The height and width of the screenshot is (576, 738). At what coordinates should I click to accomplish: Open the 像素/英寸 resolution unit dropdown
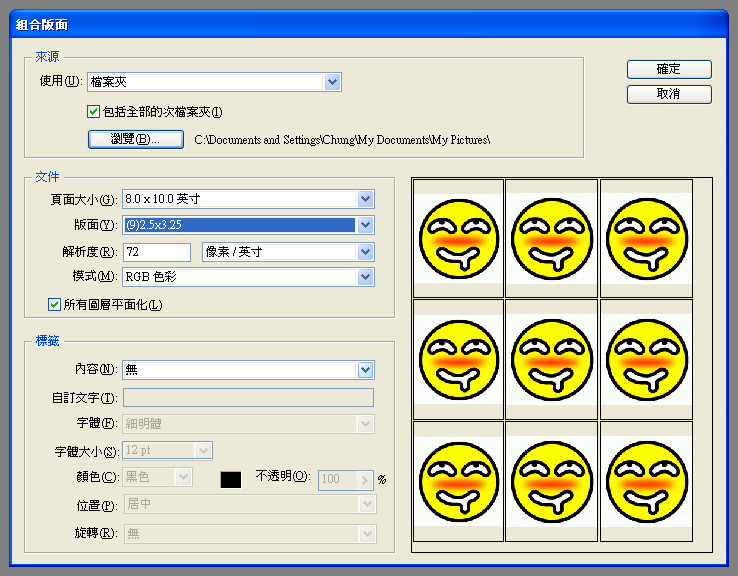(365, 251)
